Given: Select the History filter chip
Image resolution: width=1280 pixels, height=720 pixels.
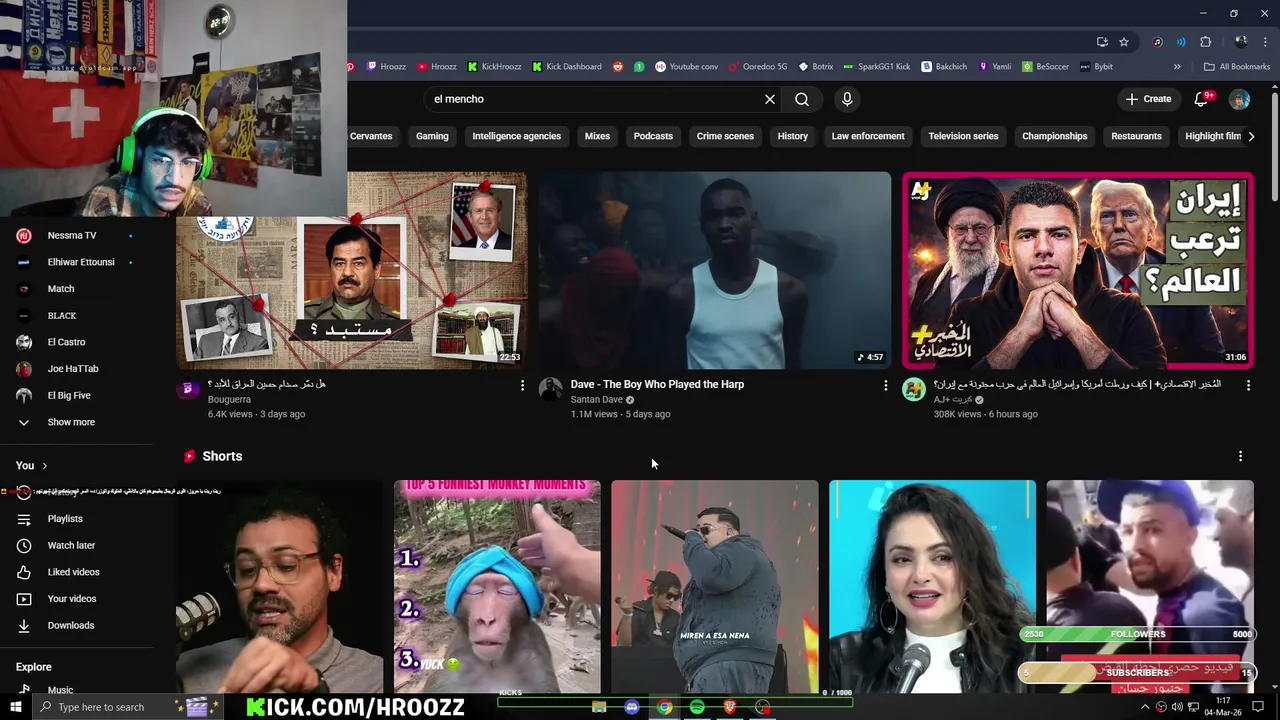Looking at the screenshot, I should pos(793,136).
